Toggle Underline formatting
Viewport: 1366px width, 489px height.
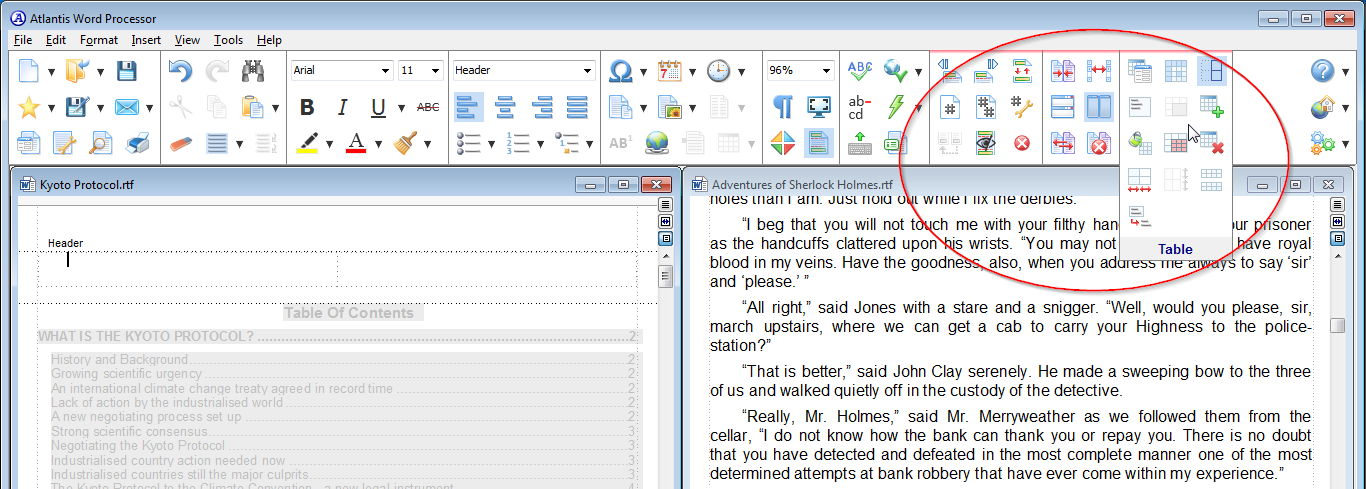click(378, 107)
